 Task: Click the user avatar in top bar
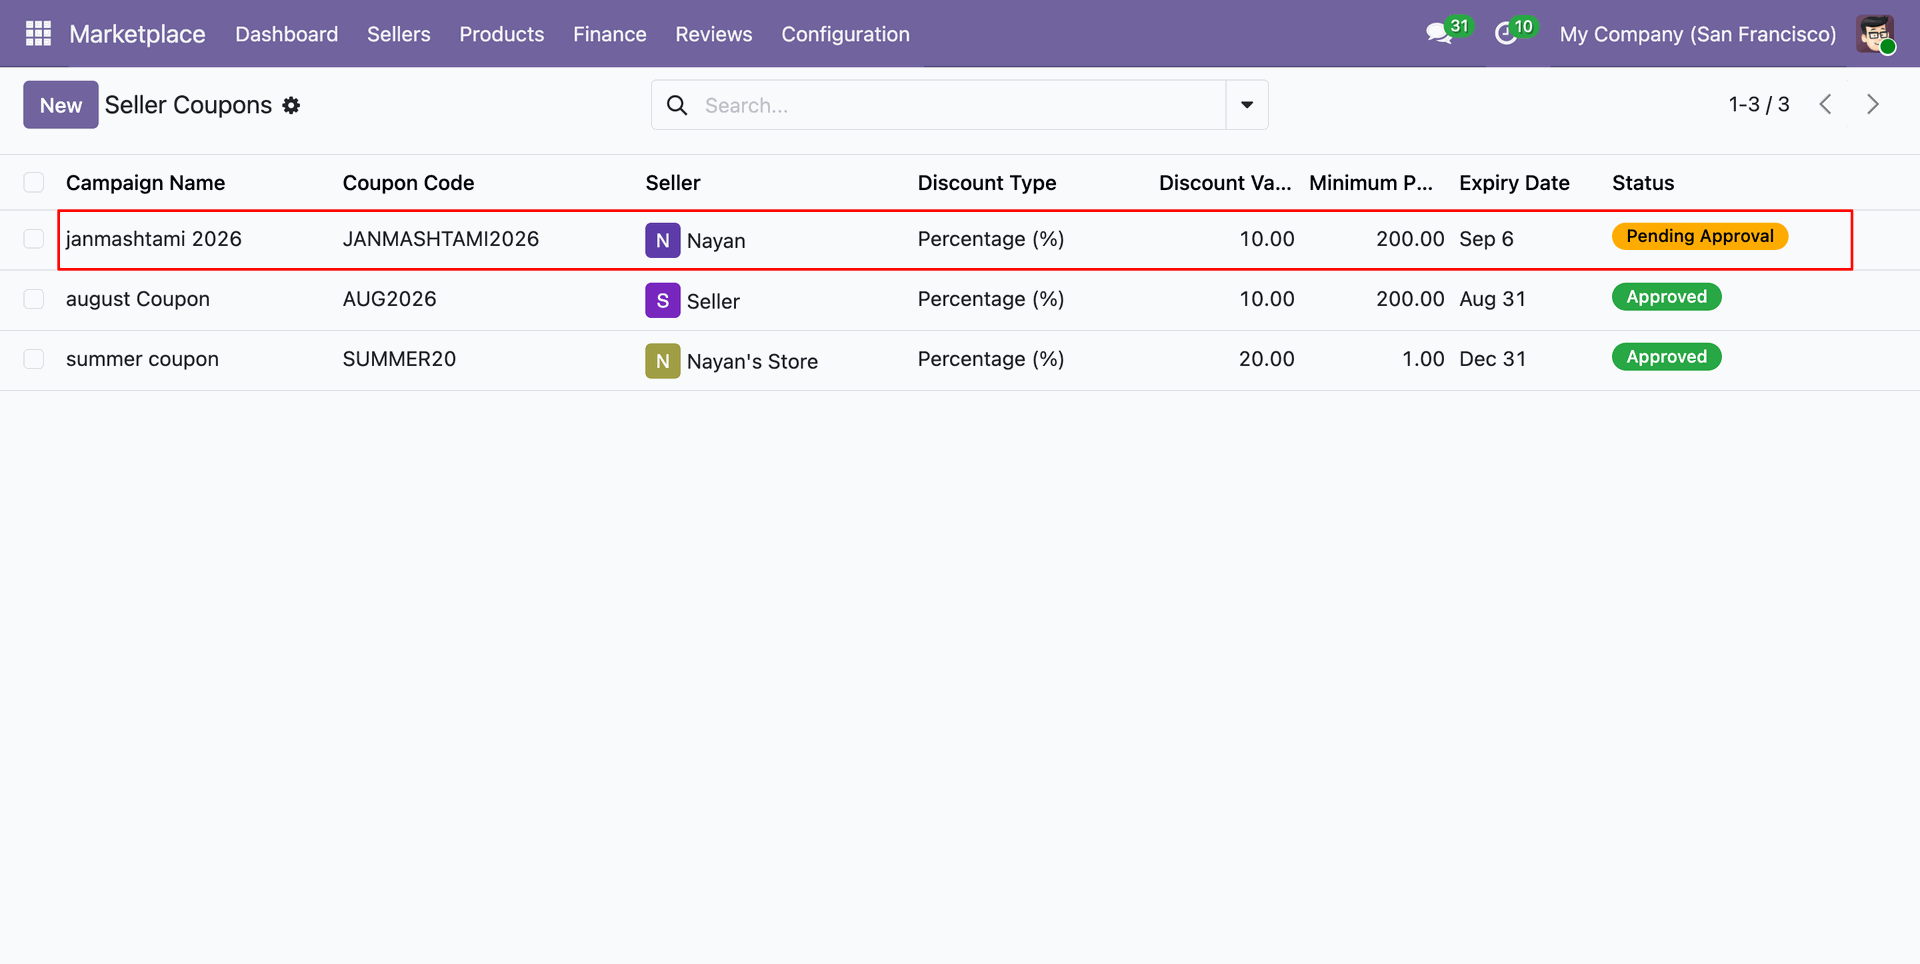[x=1875, y=34]
